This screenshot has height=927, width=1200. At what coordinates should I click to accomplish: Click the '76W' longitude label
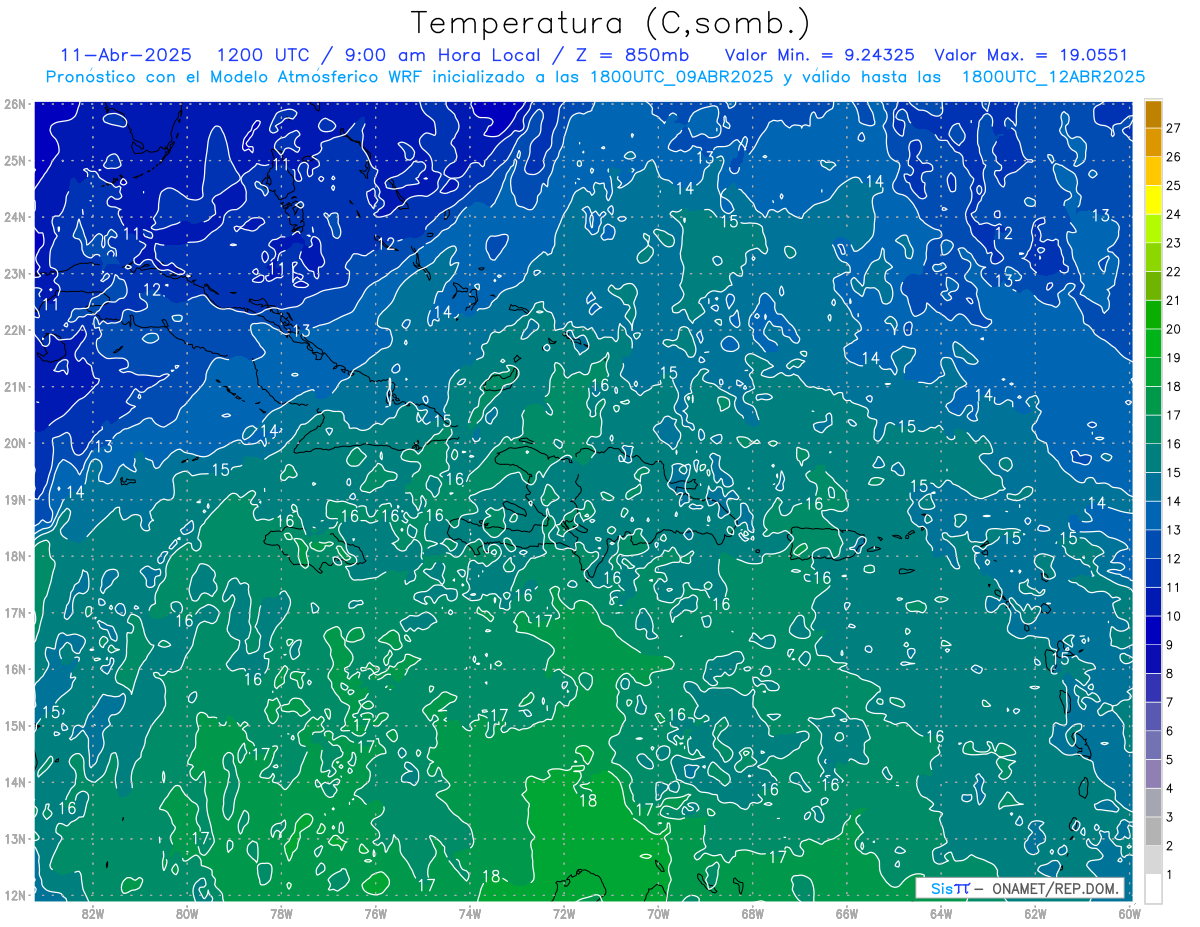[x=375, y=913]
